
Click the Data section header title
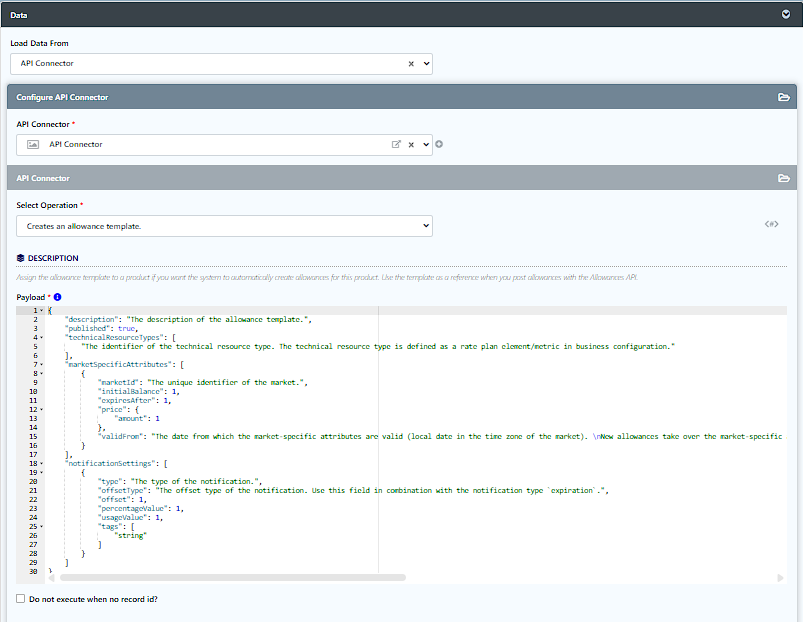[18, 15]
